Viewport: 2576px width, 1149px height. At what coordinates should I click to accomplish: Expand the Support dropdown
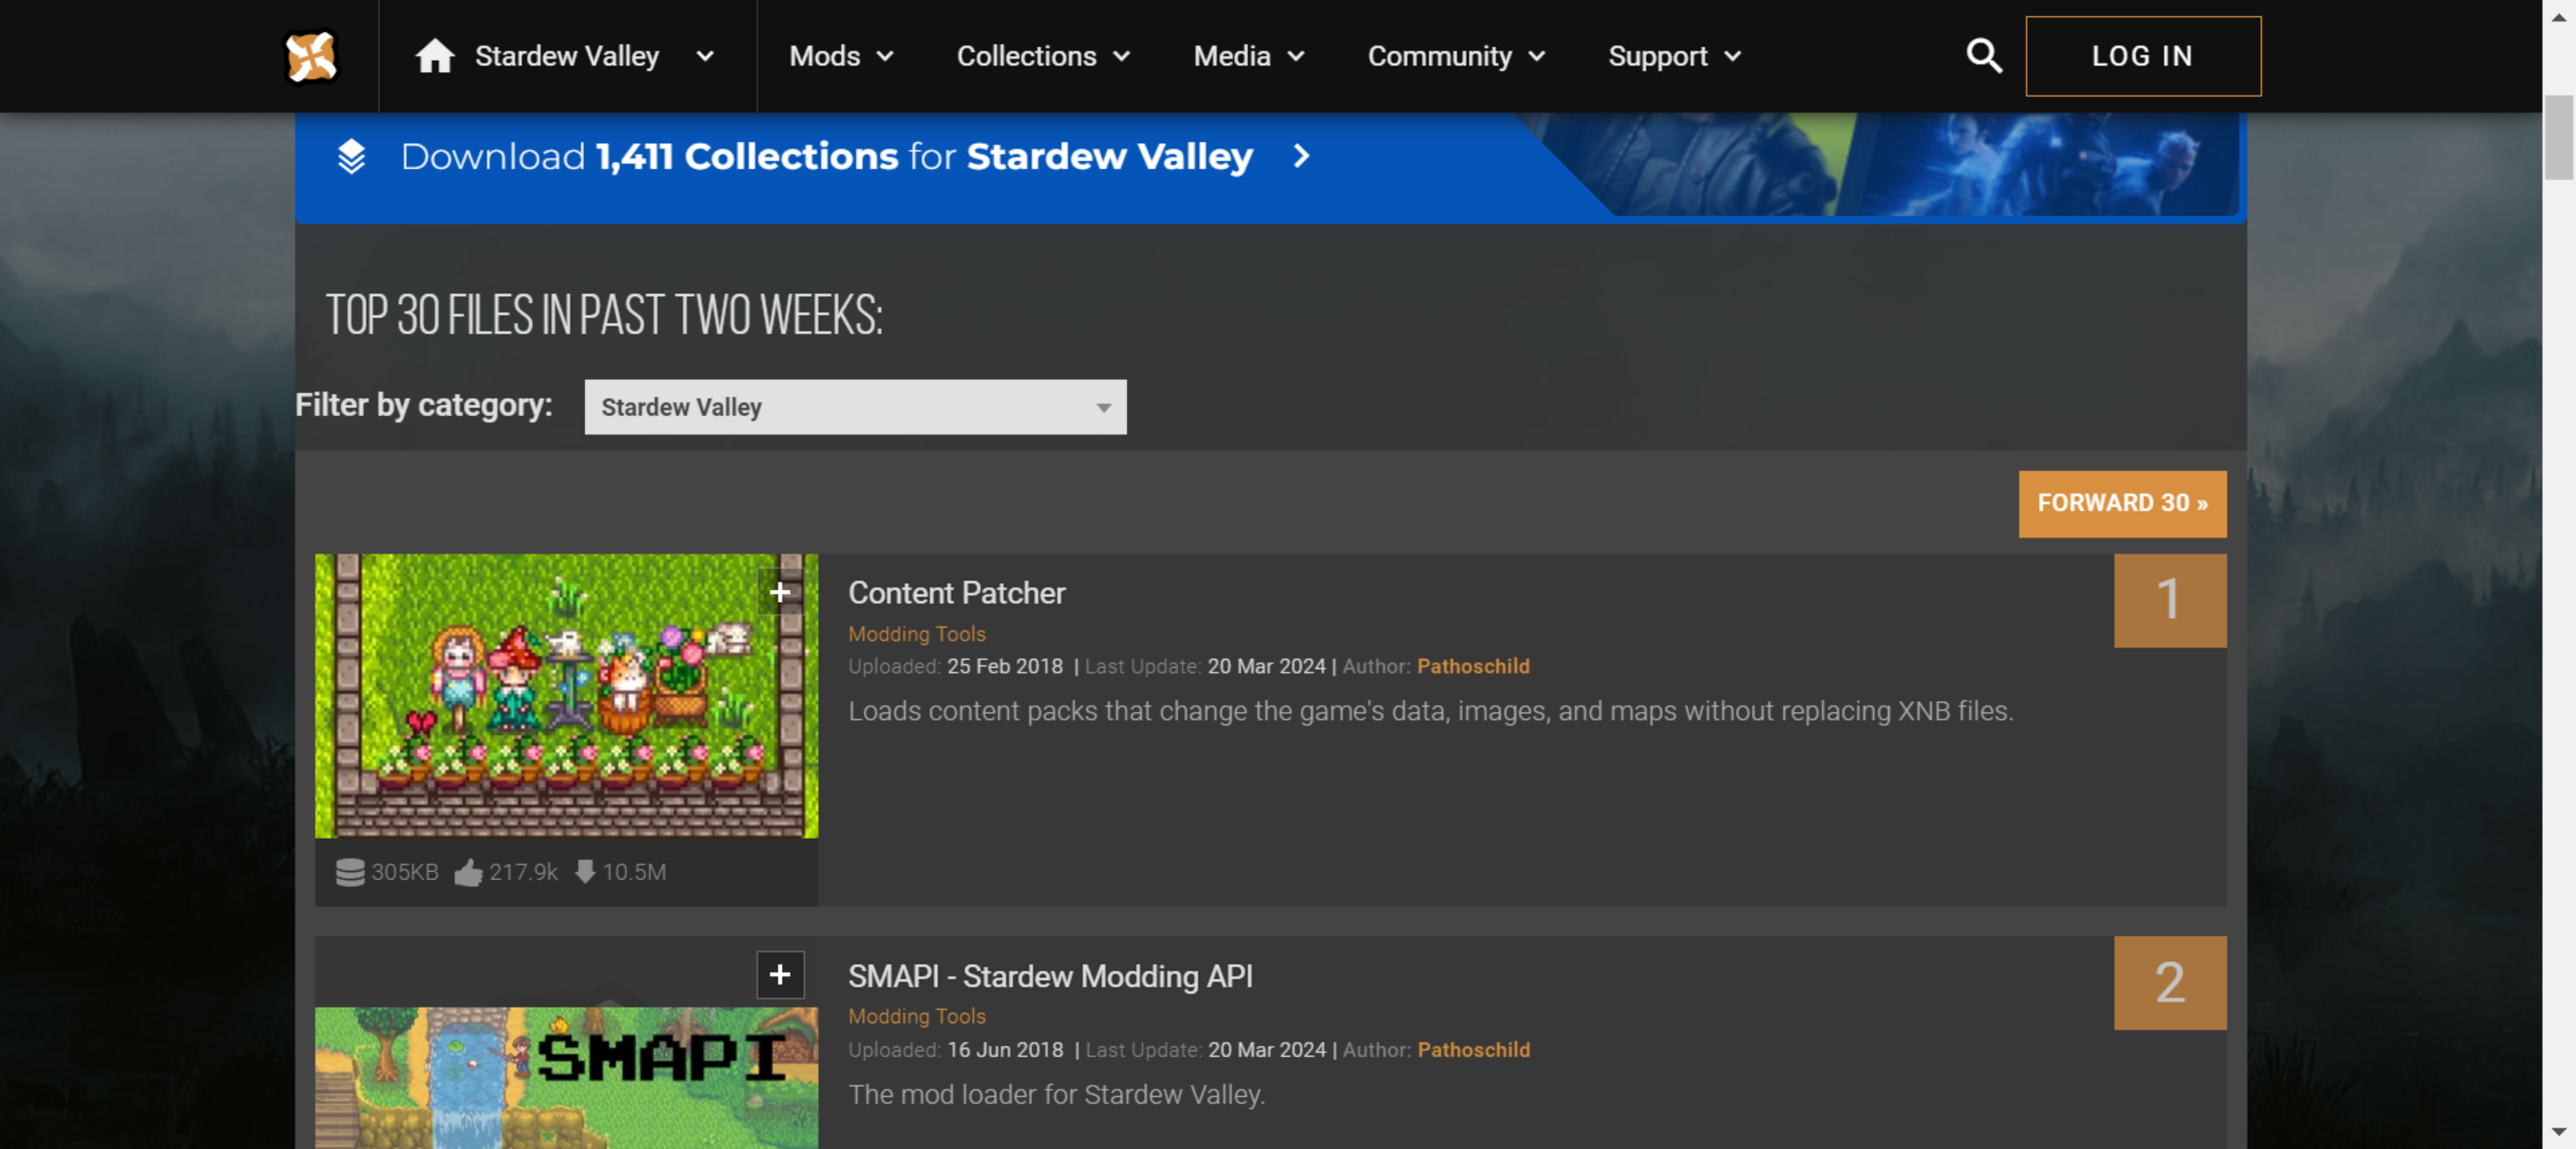click(x=1673, y=56)
